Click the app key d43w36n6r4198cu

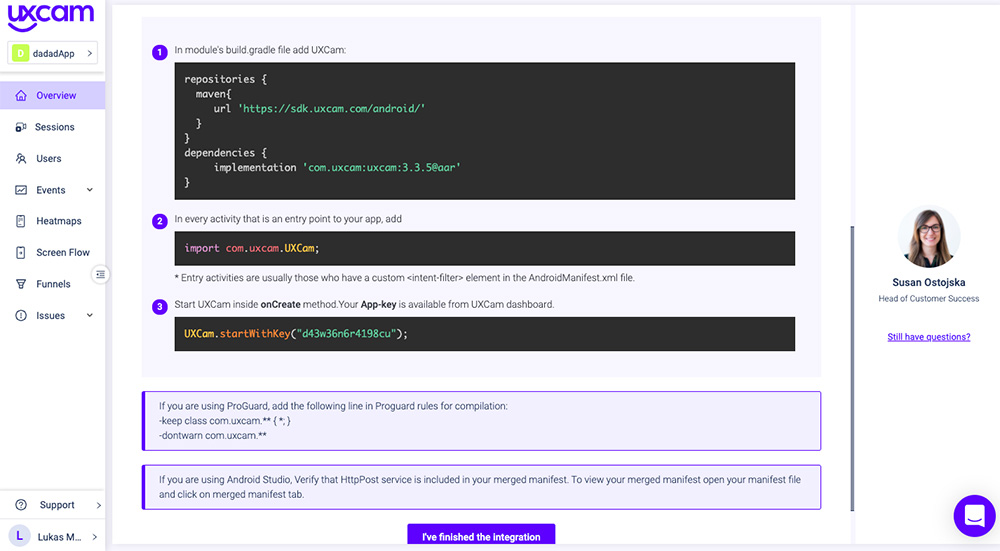[x=346, y=334]
